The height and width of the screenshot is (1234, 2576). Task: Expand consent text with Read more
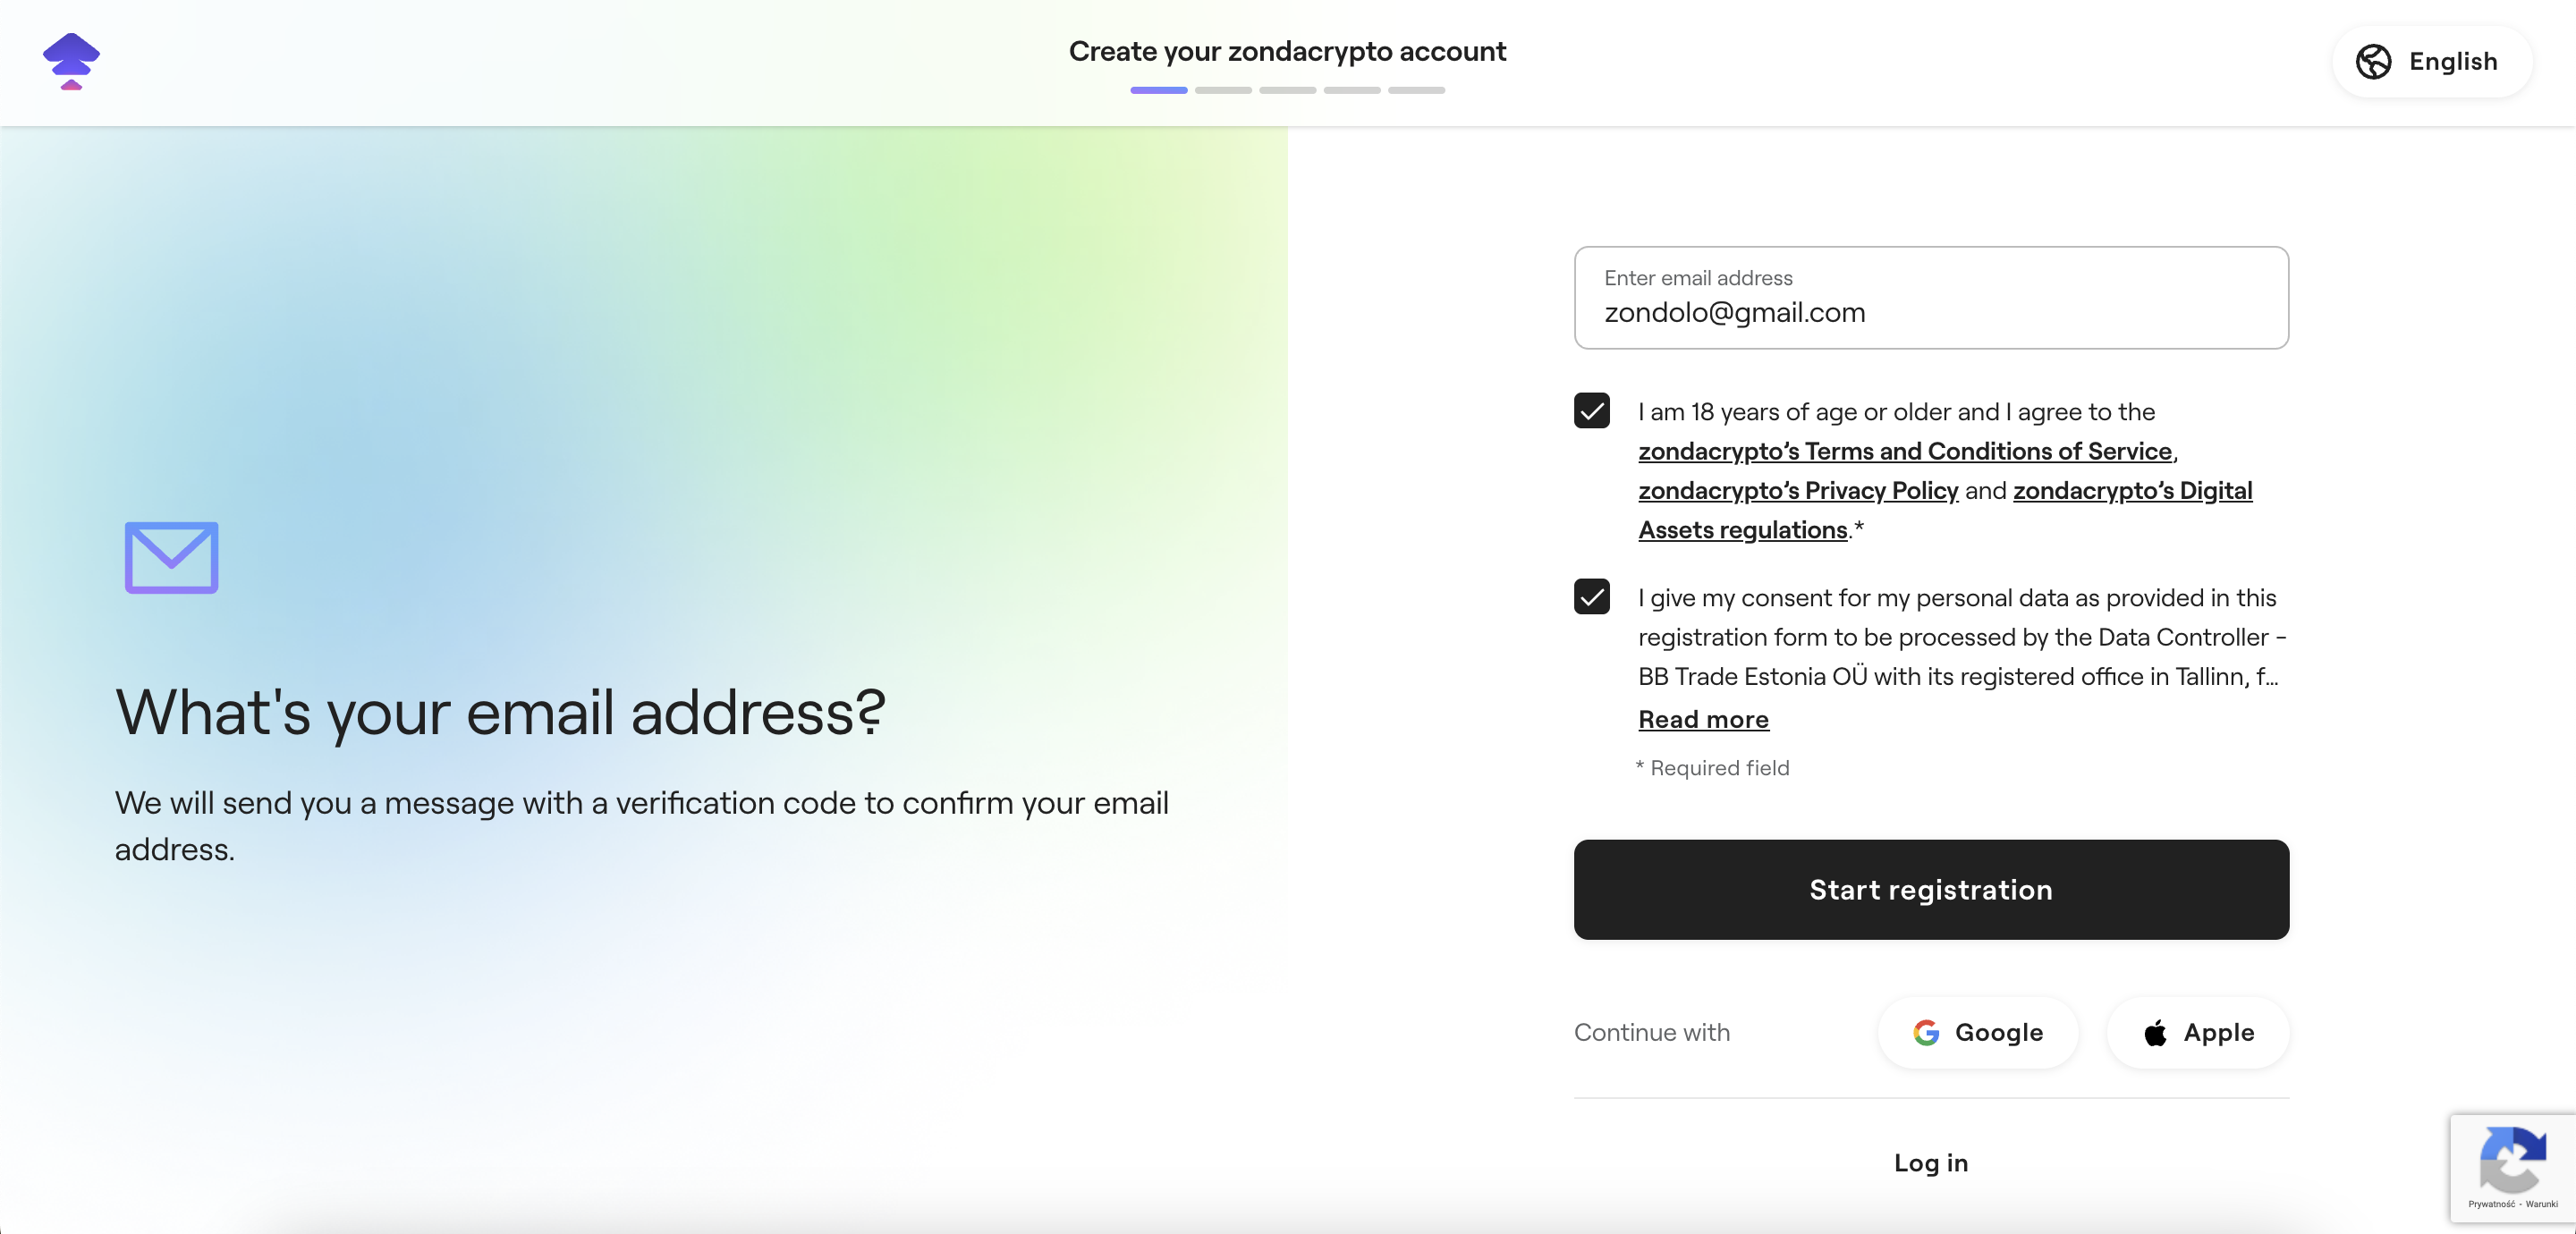pyautogui.click(x=1703, y=719)
